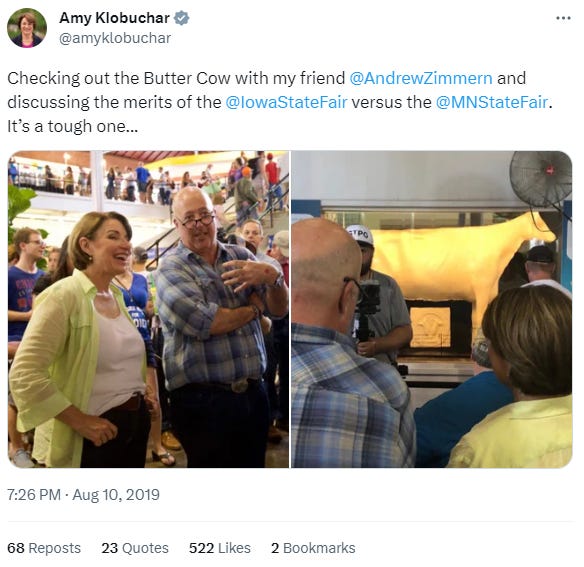Open the left photo of two people talking
The width and height of the screenshot is (584, 567).
[148, 309]
